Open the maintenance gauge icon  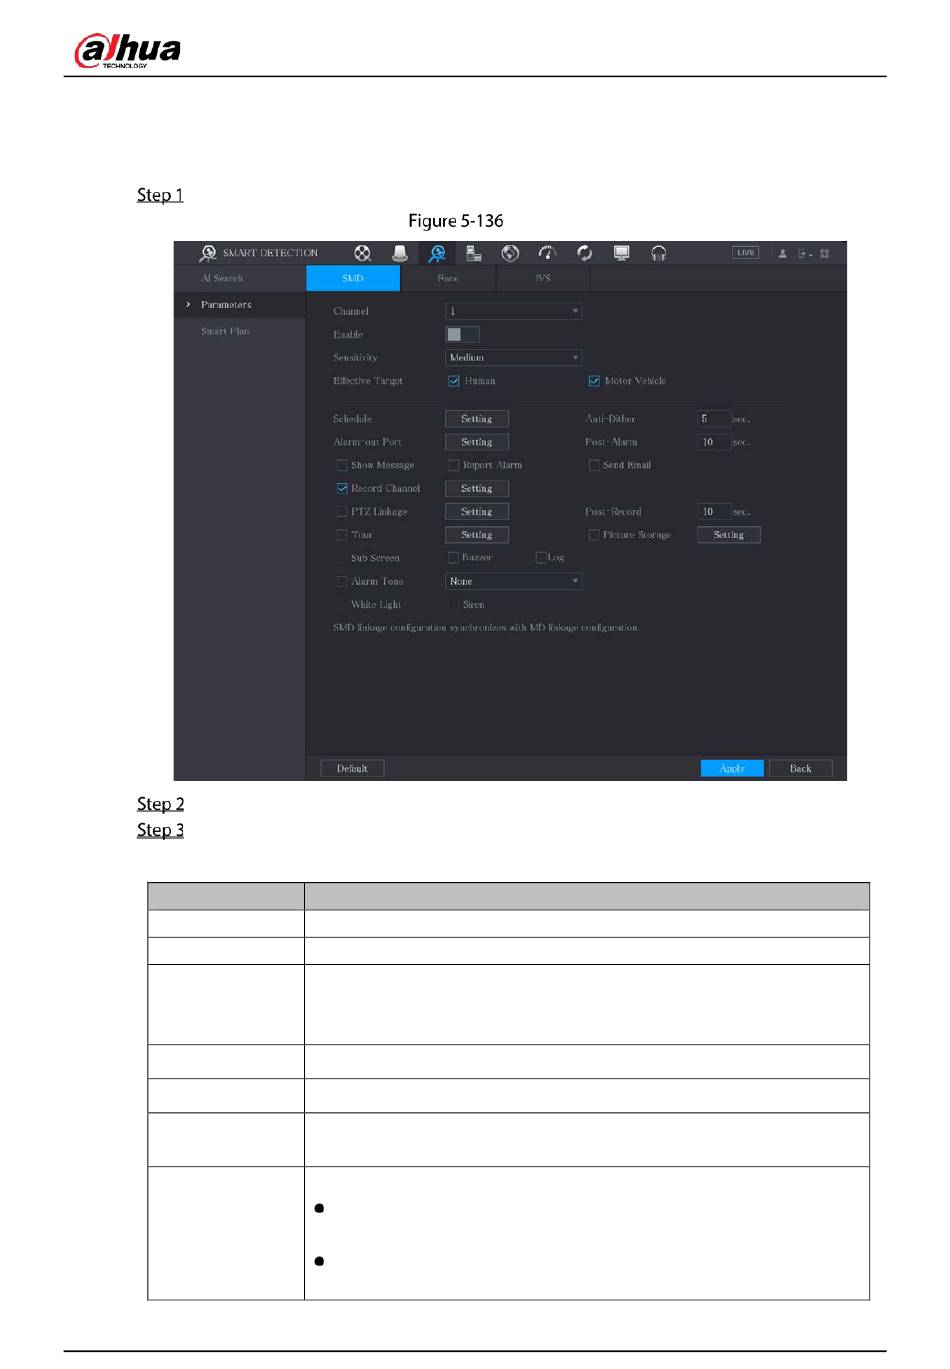click(x=547, y=253)
